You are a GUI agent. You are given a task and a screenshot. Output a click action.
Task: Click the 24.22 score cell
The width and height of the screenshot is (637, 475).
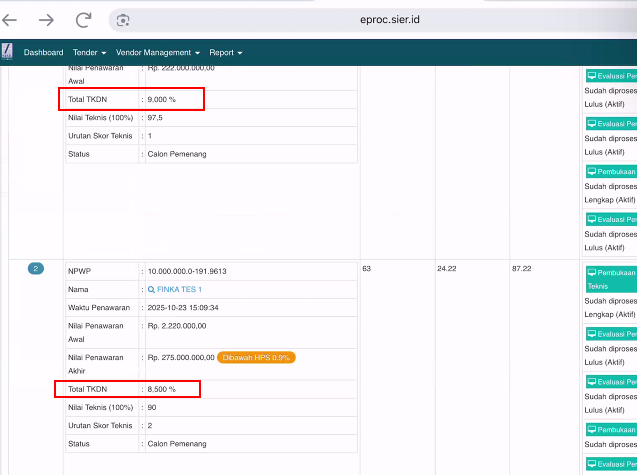tap(447, 269)
